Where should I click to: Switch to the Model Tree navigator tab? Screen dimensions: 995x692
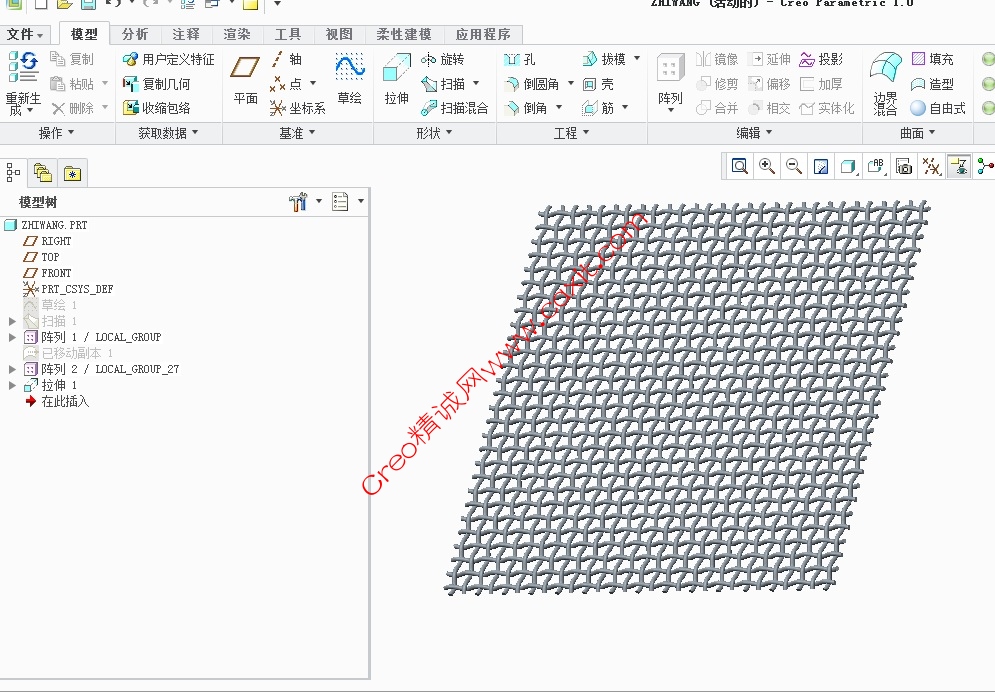click(x=13, y=173)
